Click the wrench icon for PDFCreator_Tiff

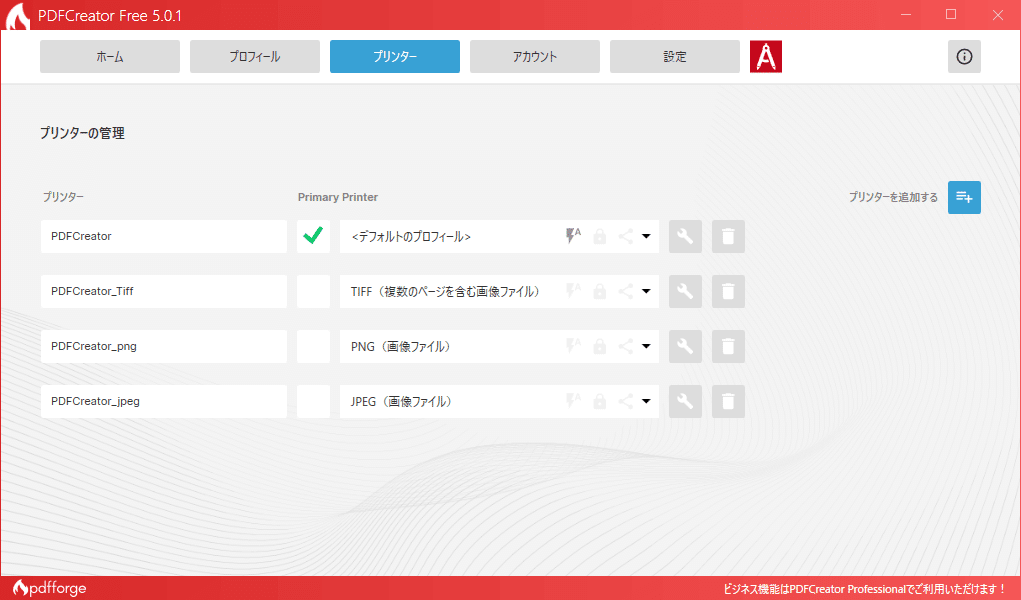[x=685, y=291]
